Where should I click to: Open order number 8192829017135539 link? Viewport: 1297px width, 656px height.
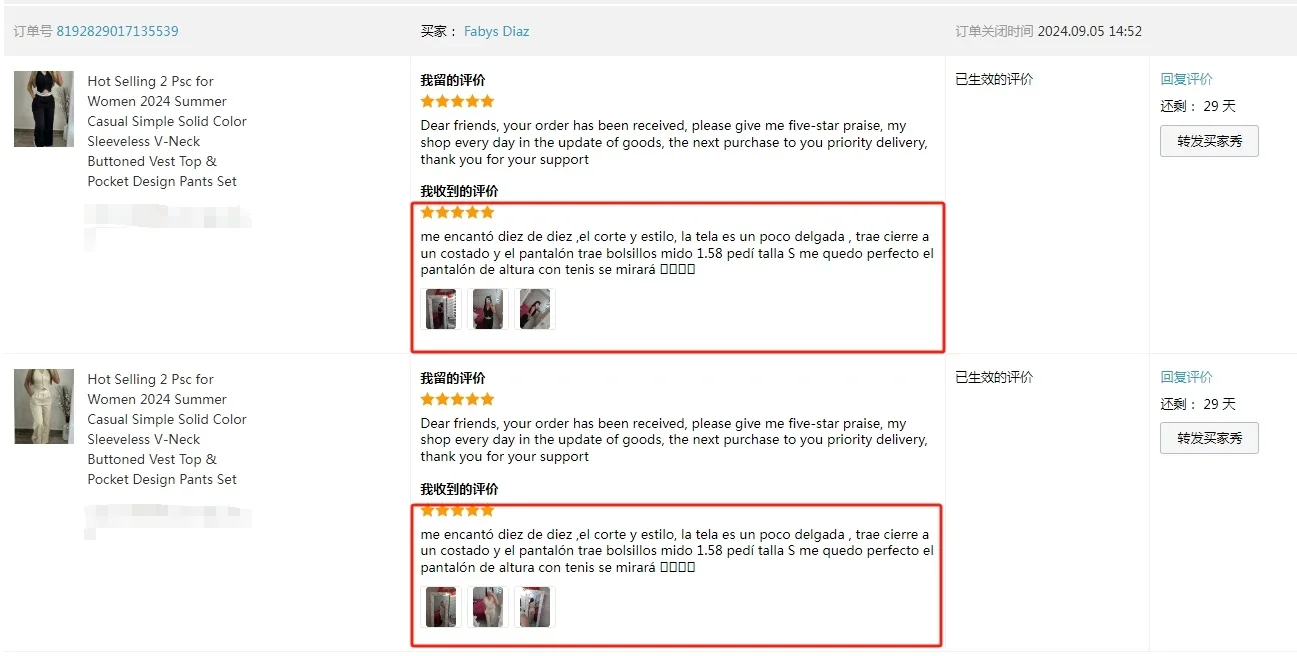pyautogui.click(x=117, y=31)
